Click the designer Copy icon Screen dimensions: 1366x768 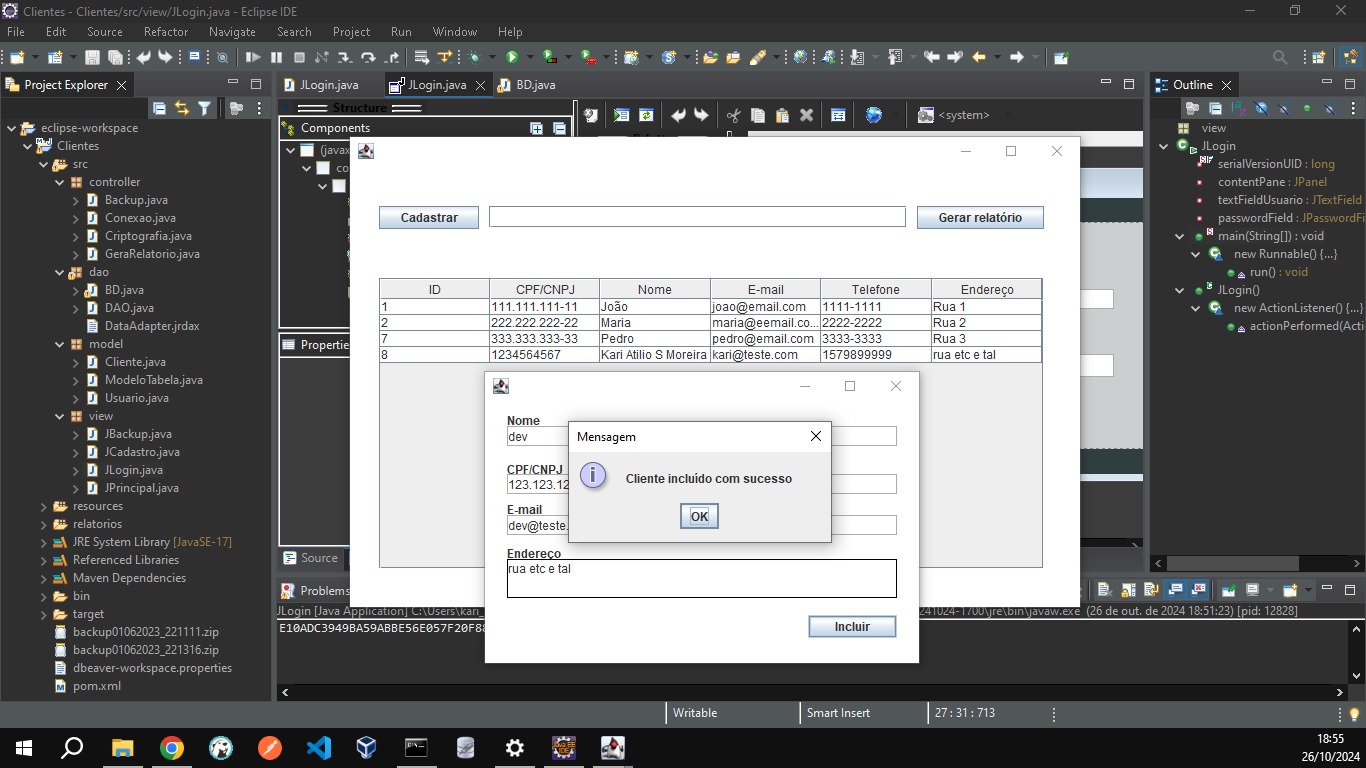(x=757, y=115)
